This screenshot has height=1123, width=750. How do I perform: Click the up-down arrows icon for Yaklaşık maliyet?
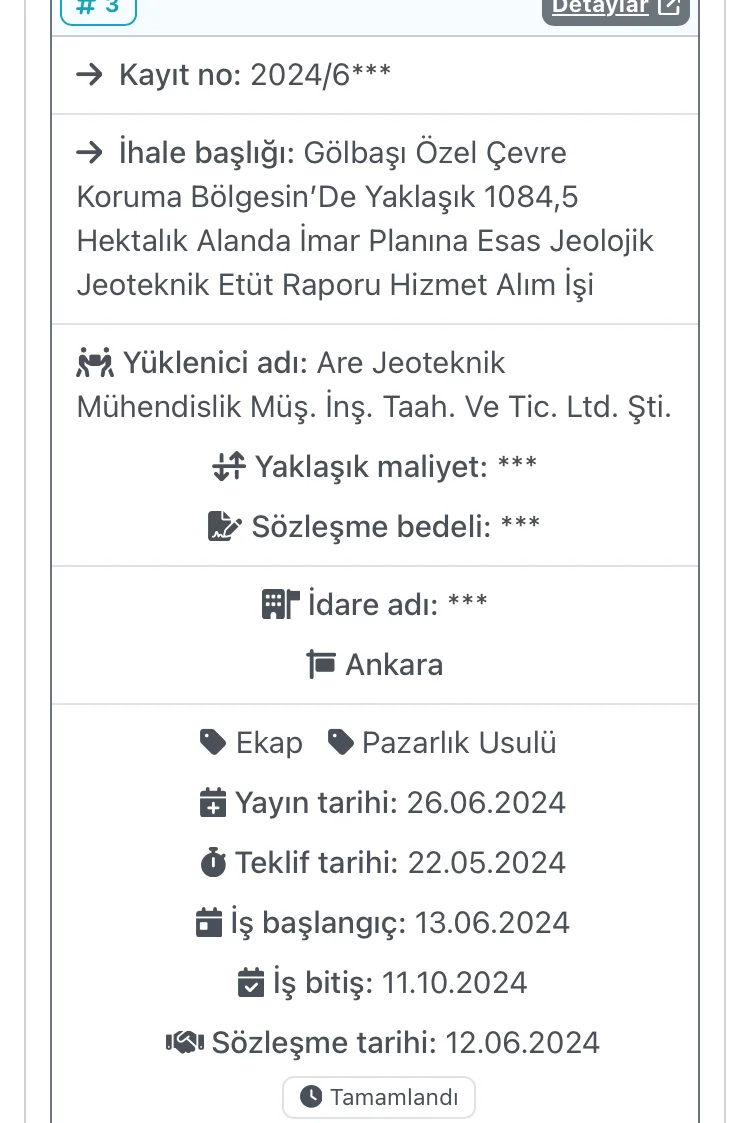[228, 466]
